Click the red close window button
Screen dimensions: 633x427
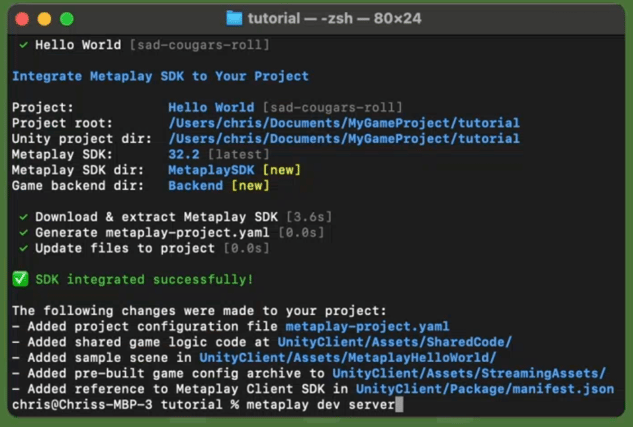pos(22,19)
